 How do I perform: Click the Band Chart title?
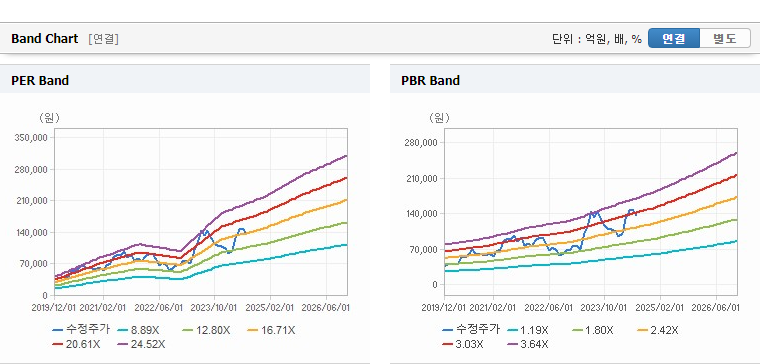(x=45, y=39)
